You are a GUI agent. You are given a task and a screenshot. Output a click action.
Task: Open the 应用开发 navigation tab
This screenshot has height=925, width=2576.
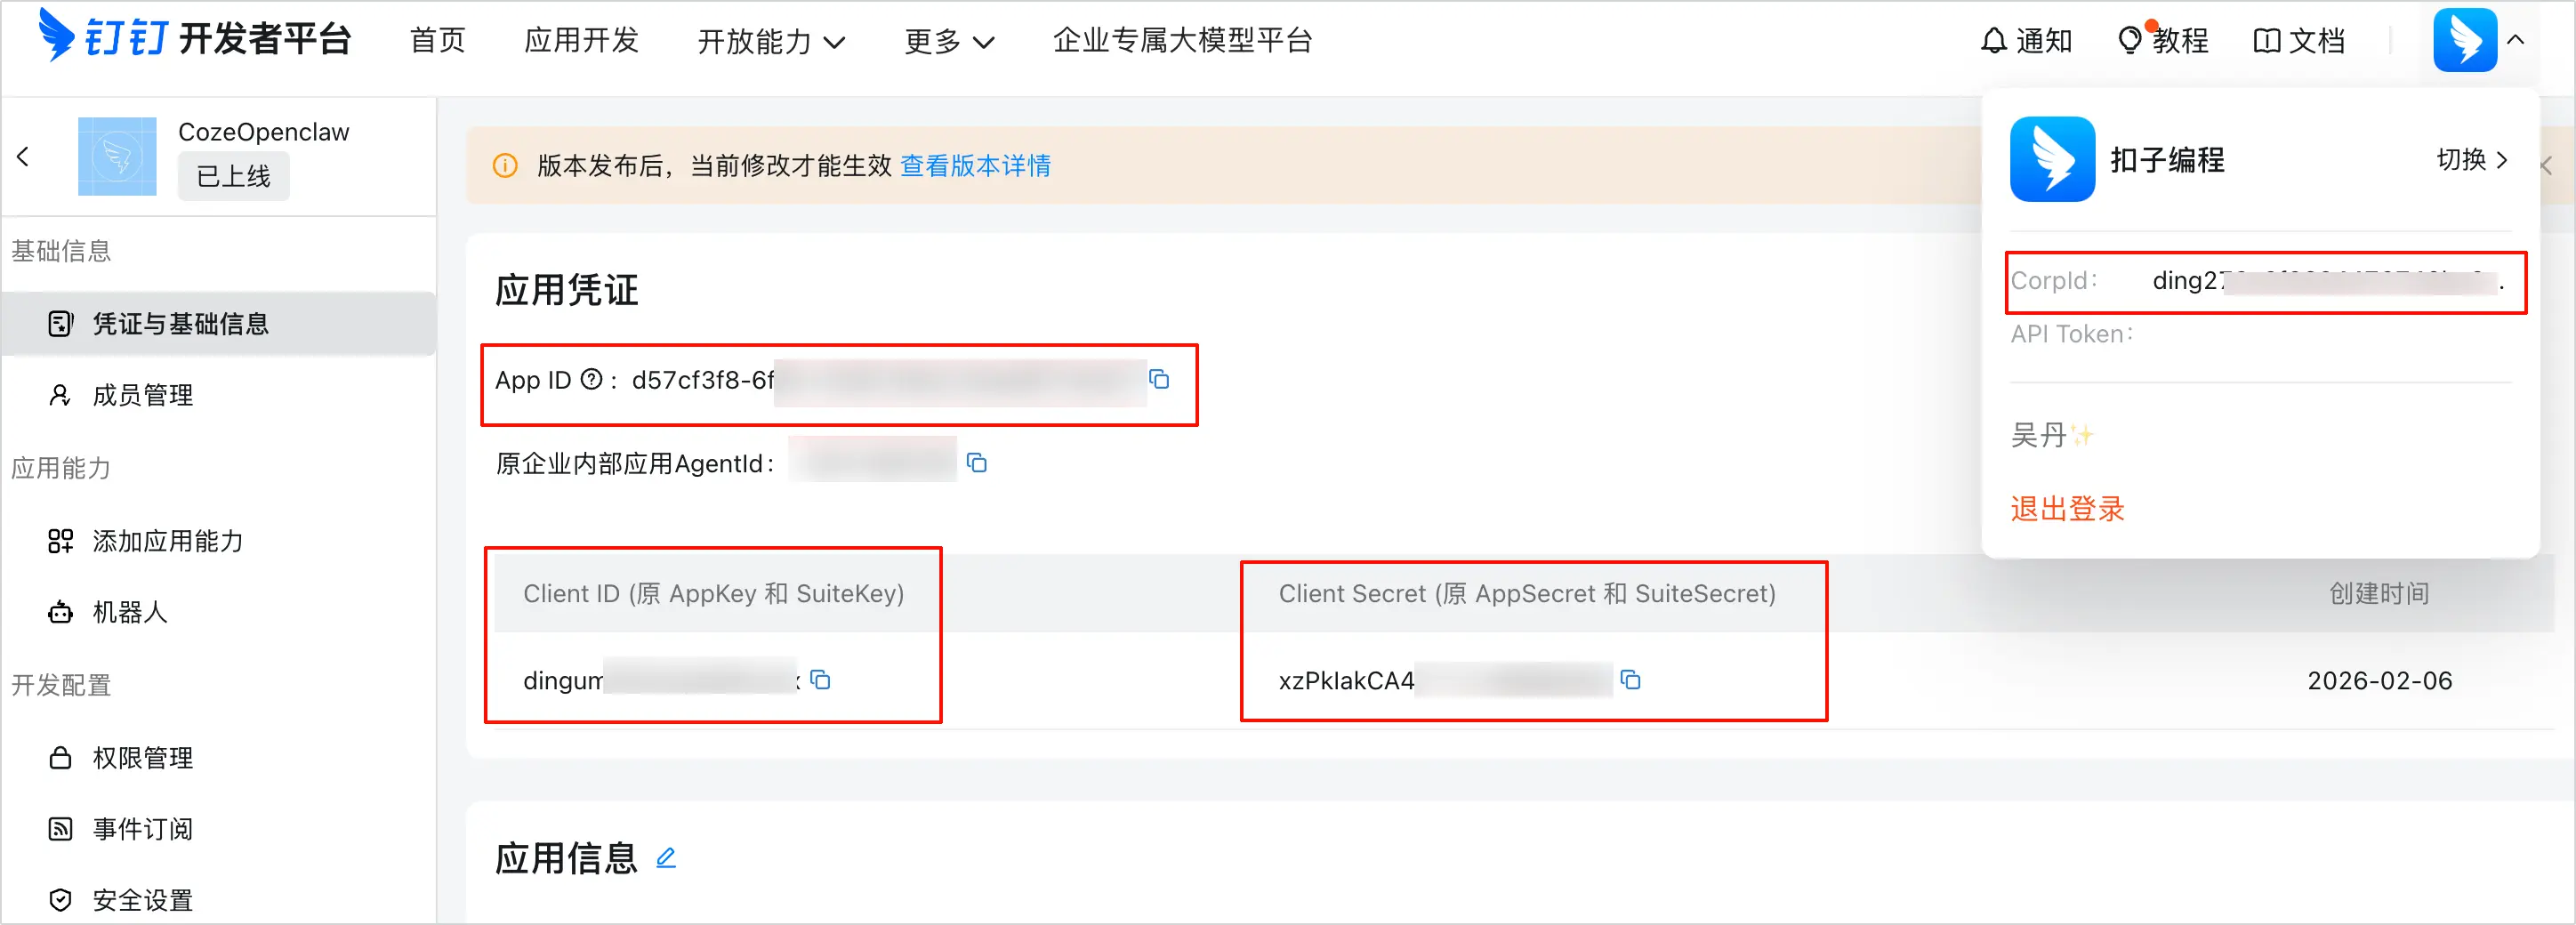coord(581,41)
